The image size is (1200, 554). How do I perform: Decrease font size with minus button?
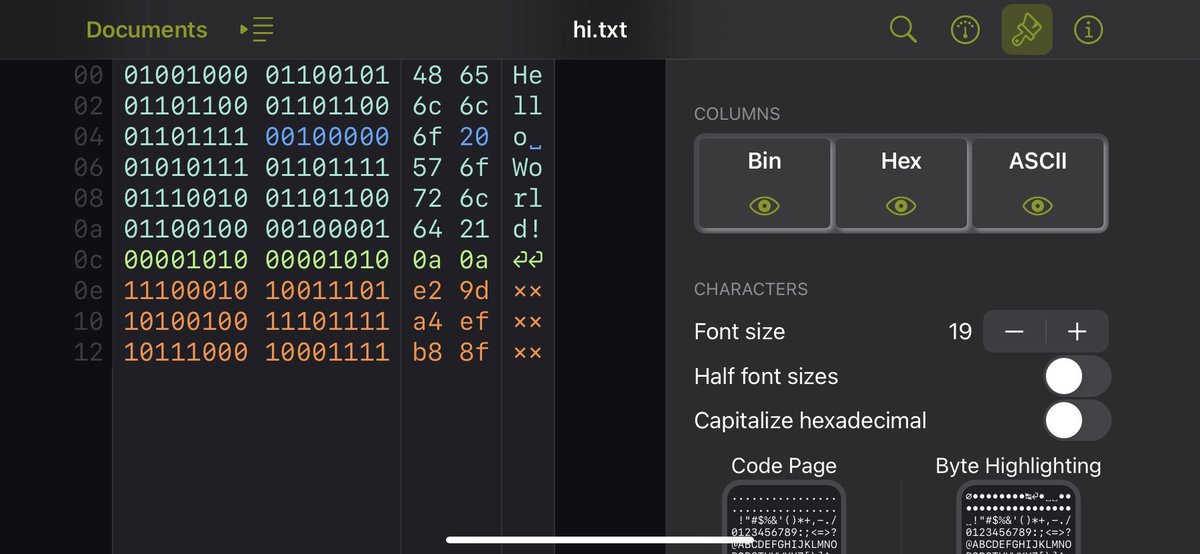coord(1014,332)
